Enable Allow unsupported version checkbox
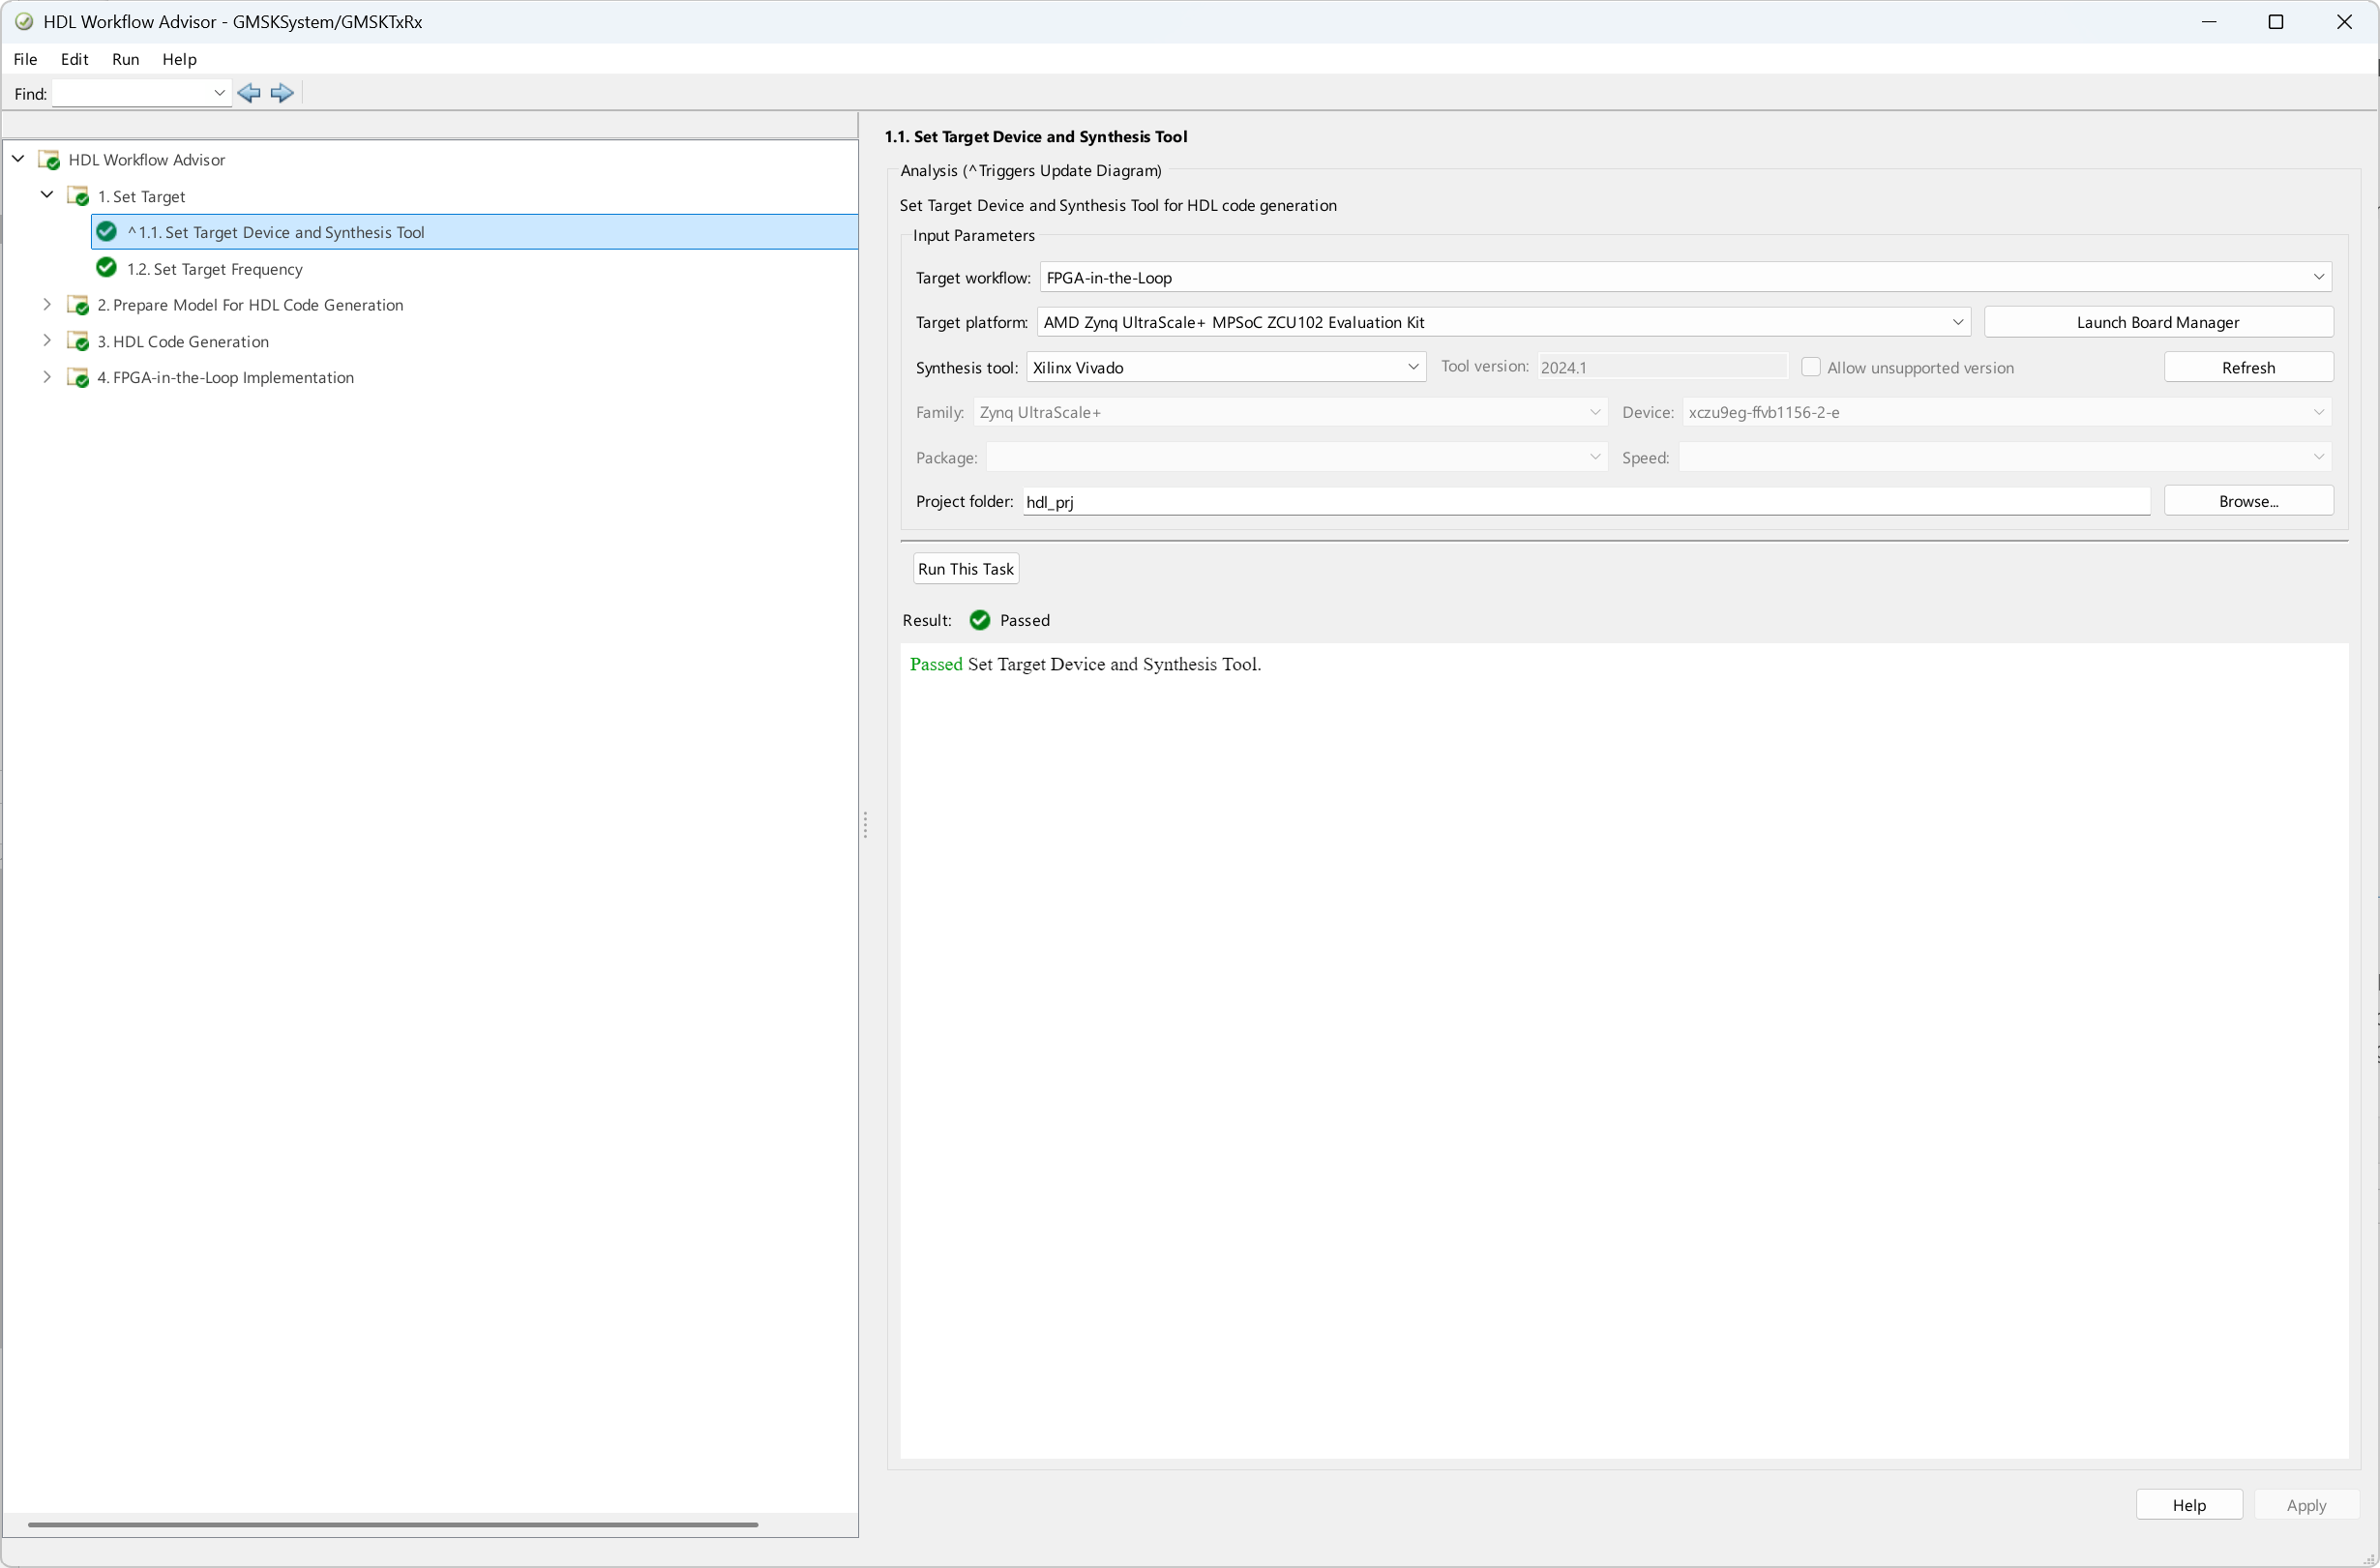Image resolution: width=2380 pixels, height=1568 pixels. click(1810, 367)
